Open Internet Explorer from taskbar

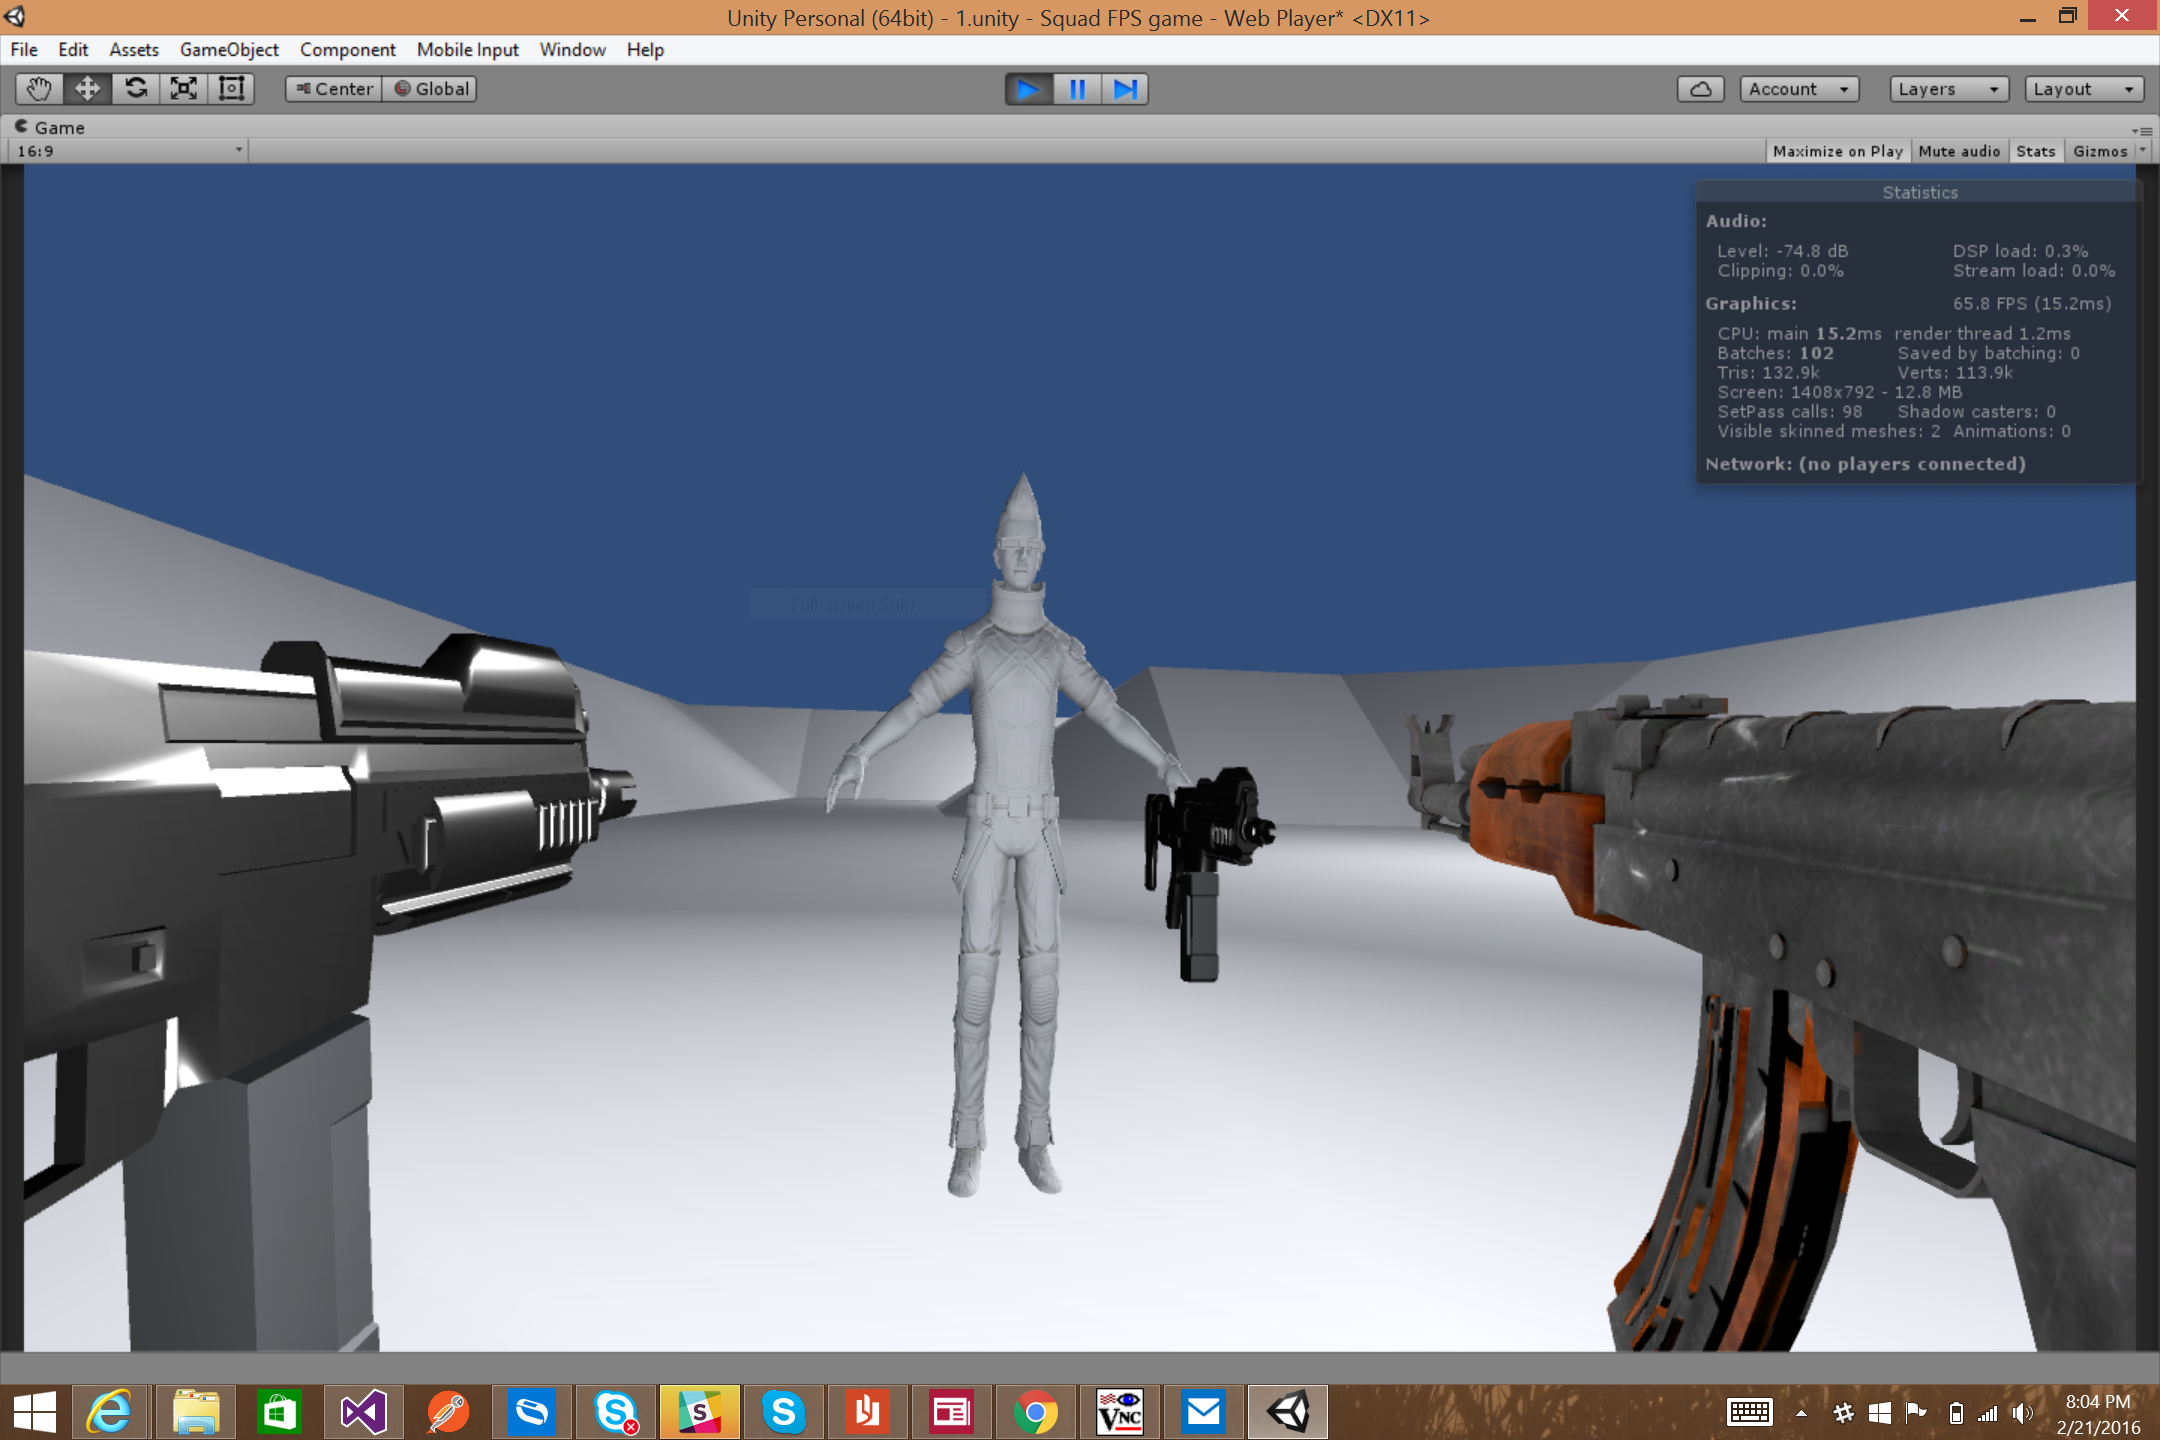pos(110,1412)
